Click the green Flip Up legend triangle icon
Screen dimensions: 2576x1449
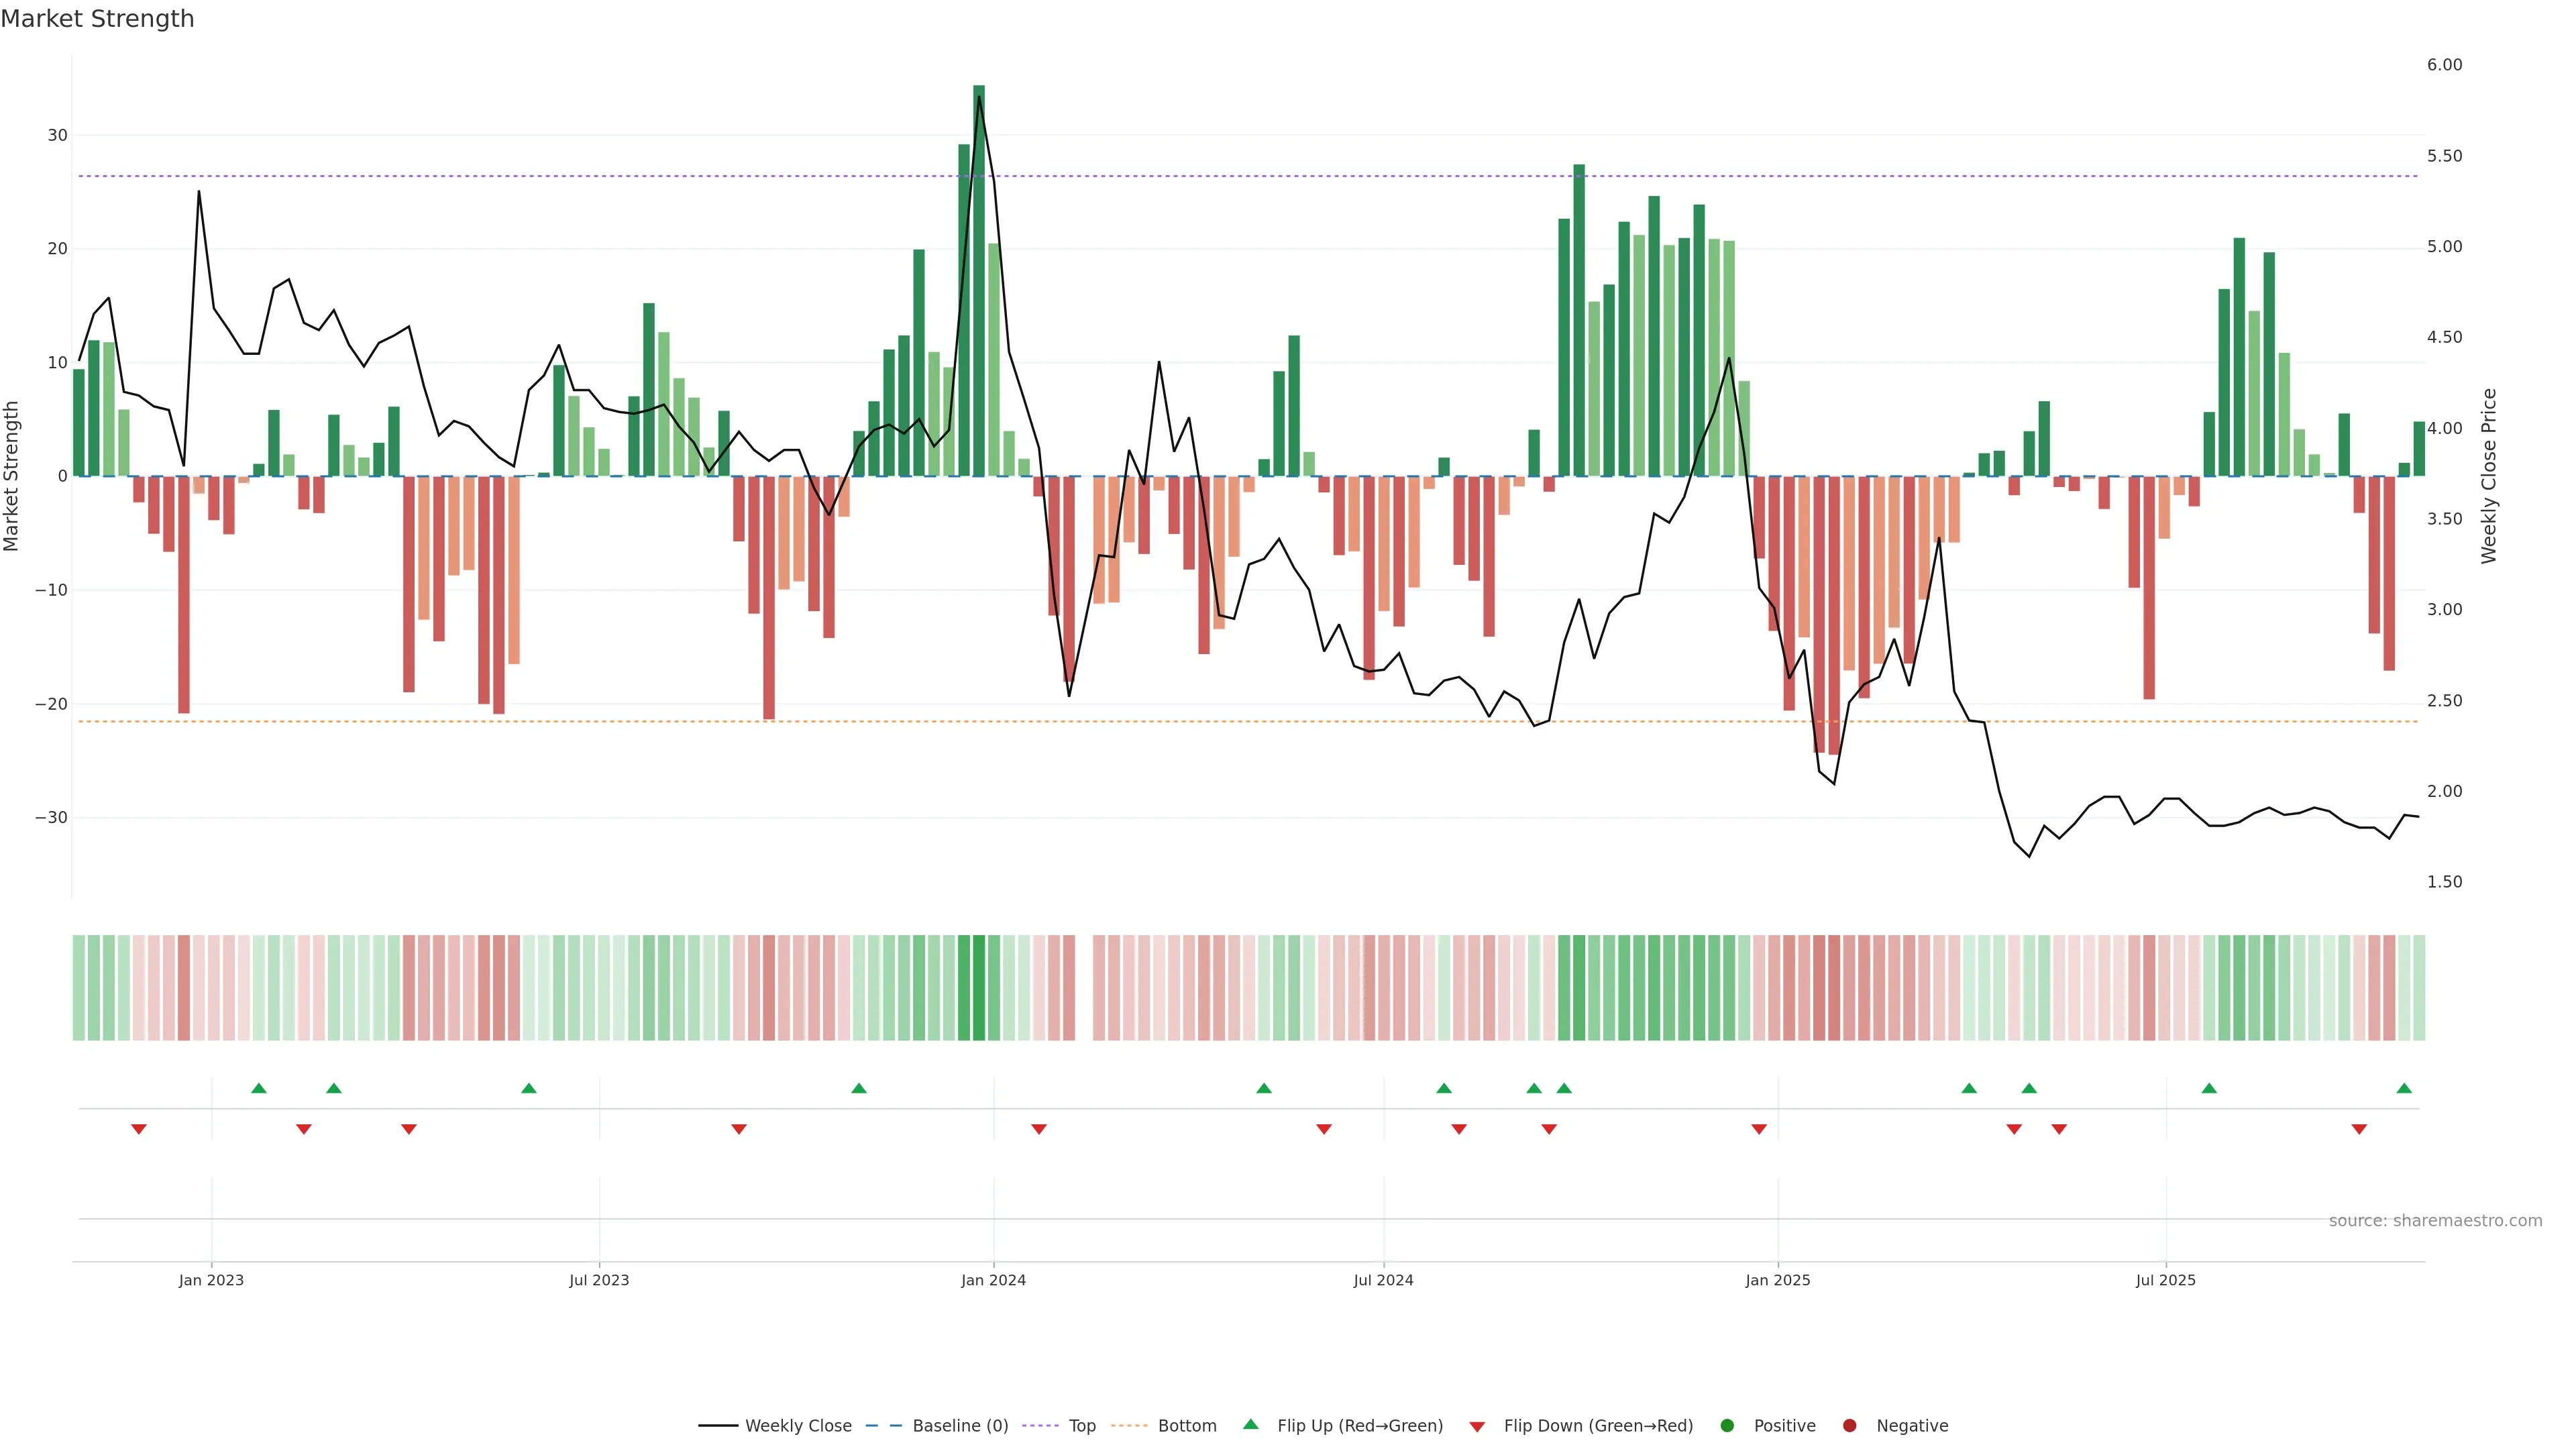[1250, 1425]
